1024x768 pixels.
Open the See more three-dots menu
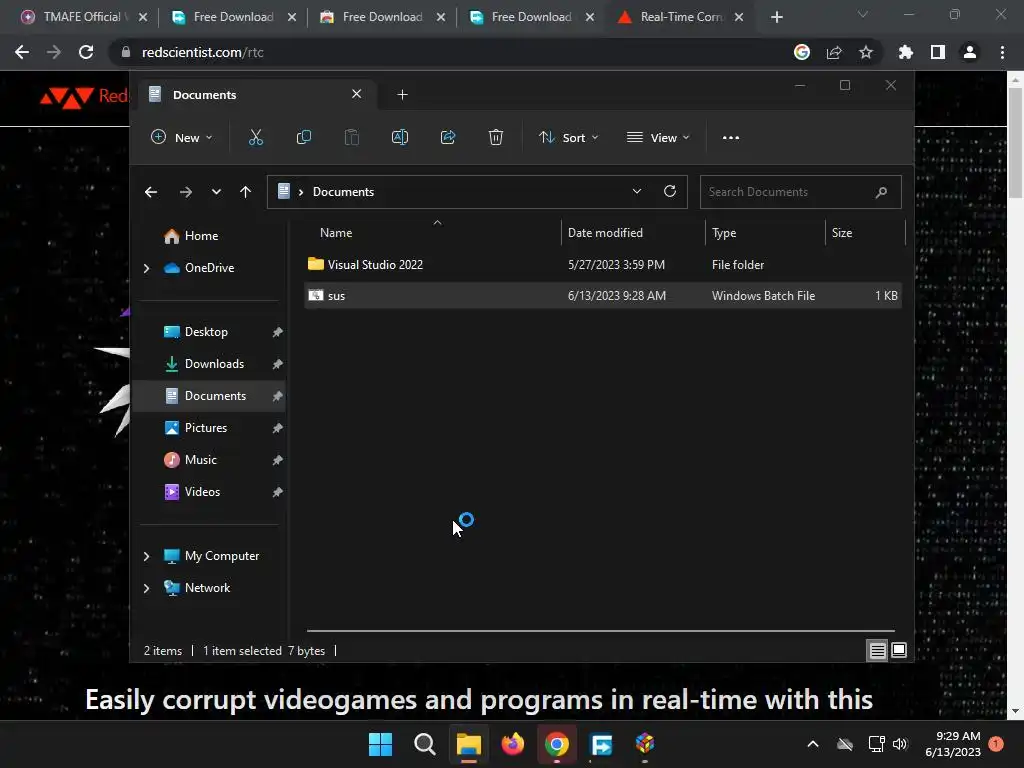(x=731, y=137)
